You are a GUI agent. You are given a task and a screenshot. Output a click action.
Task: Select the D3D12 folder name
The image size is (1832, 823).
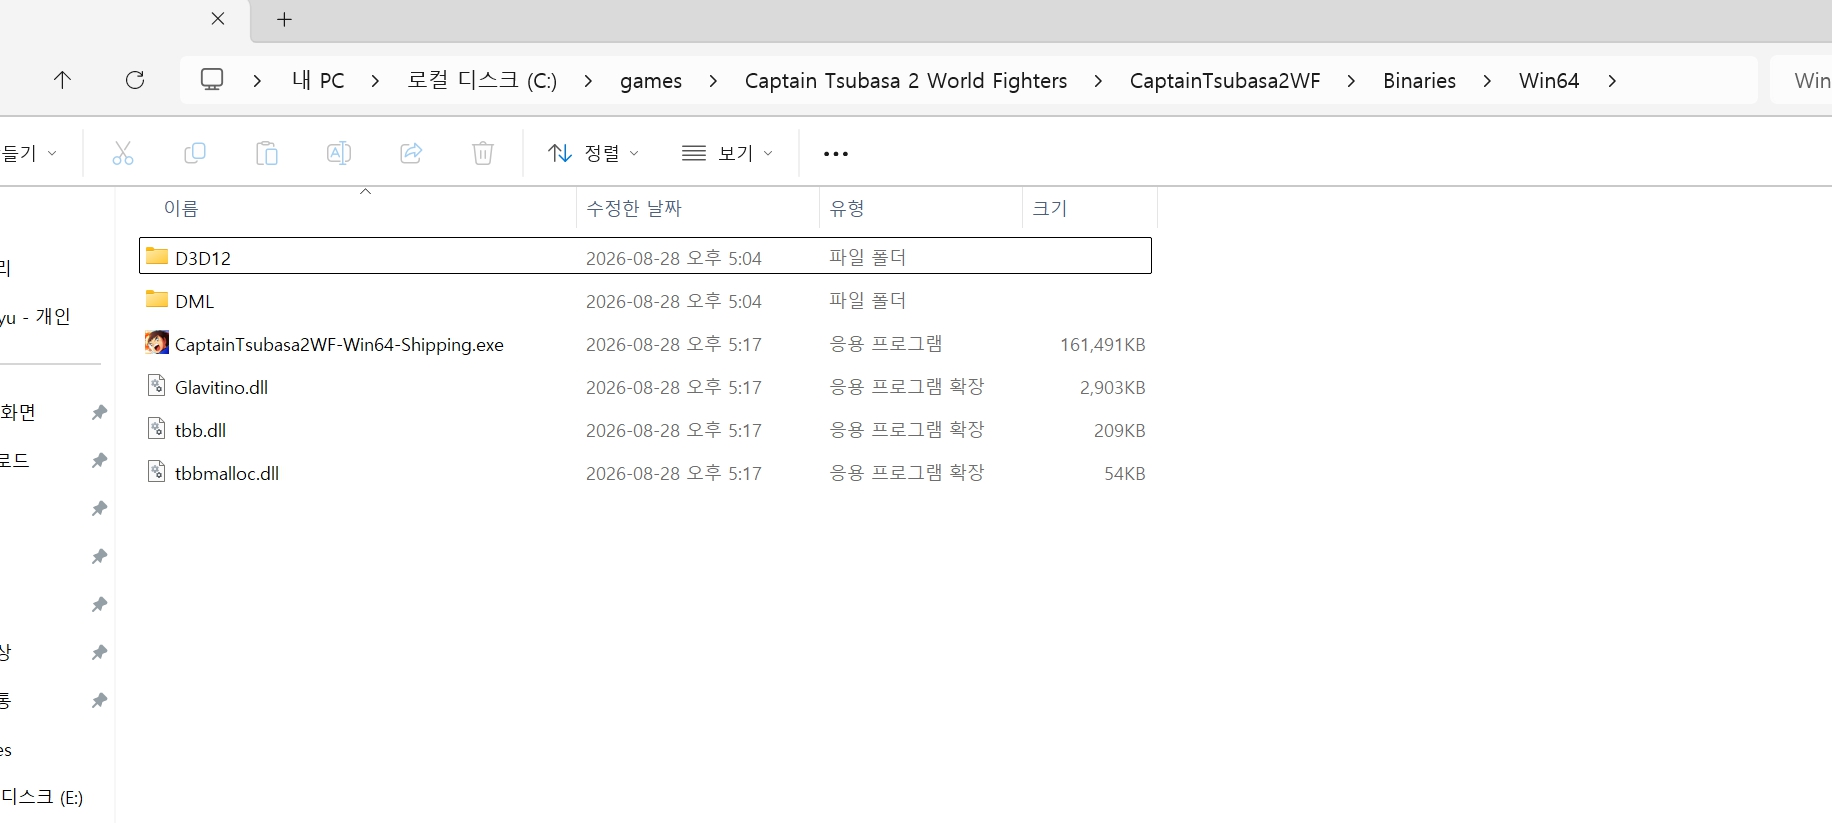203,258
